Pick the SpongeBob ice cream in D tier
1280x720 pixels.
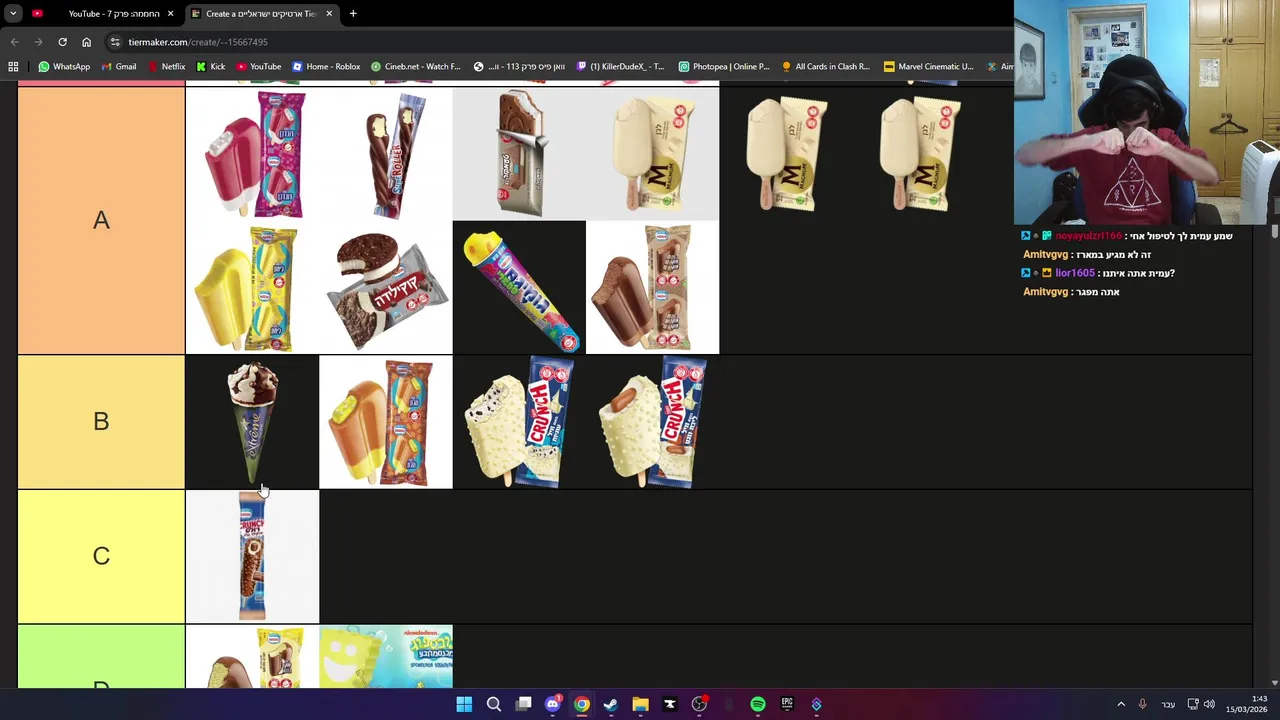point(386,656)
